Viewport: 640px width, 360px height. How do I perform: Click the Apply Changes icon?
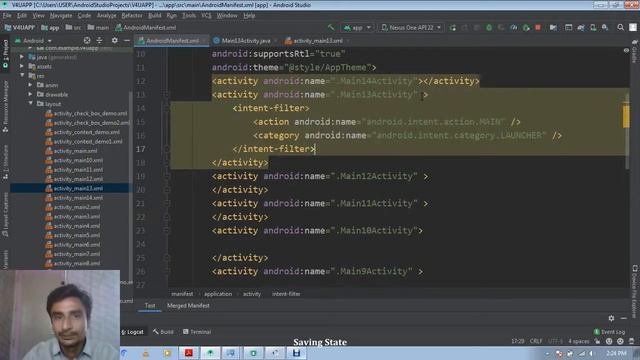pos(465,28)
